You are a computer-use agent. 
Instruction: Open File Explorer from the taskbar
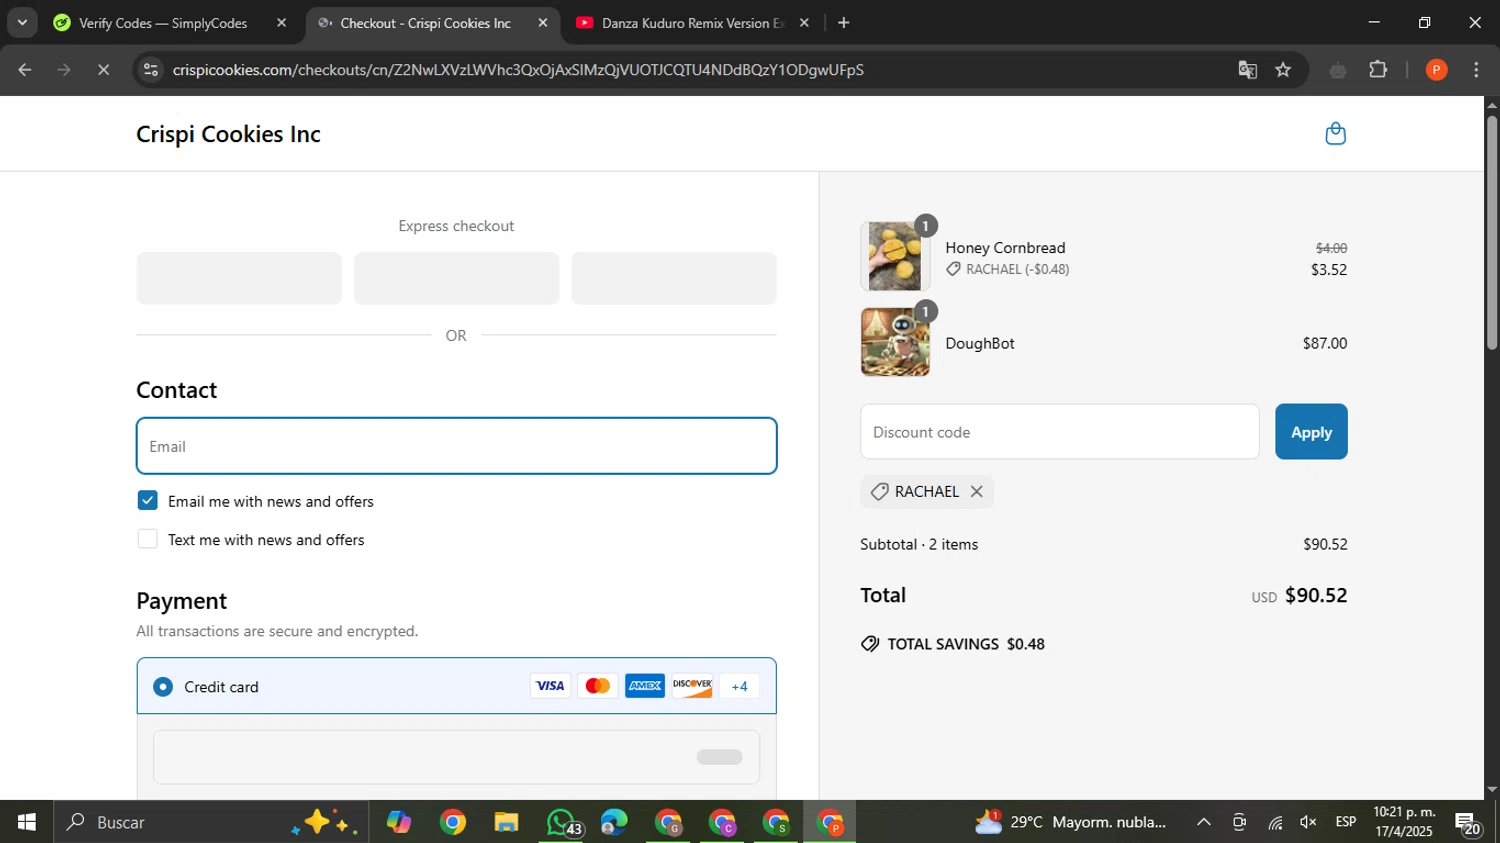tap(506, 822)
